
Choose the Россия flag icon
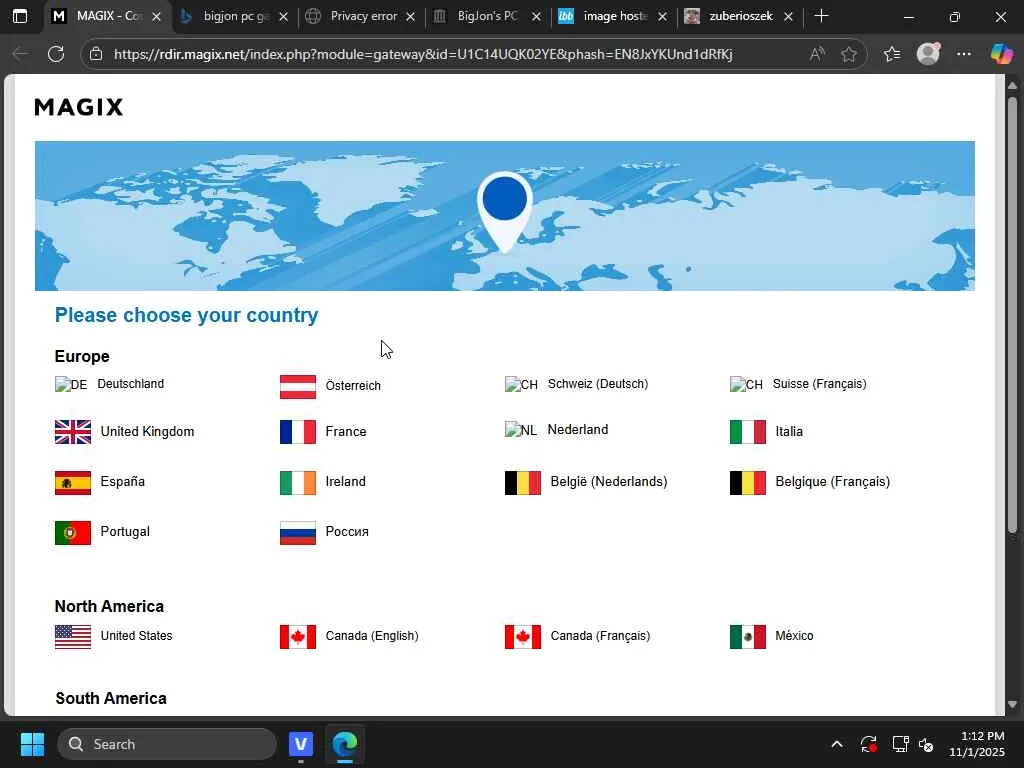pos(298,533)
